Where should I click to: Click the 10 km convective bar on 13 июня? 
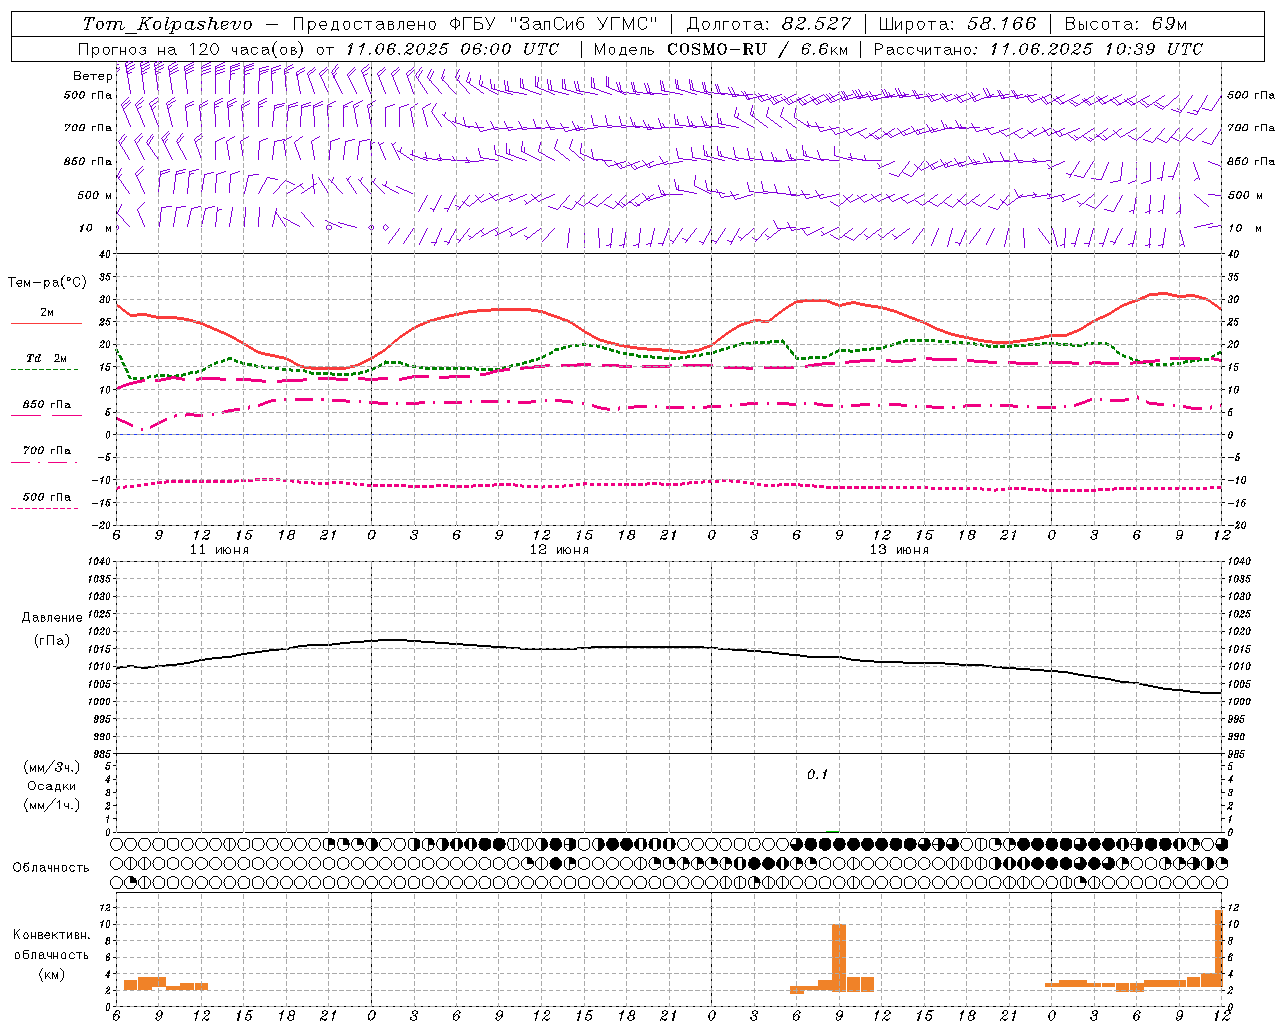tap(839, 957)
